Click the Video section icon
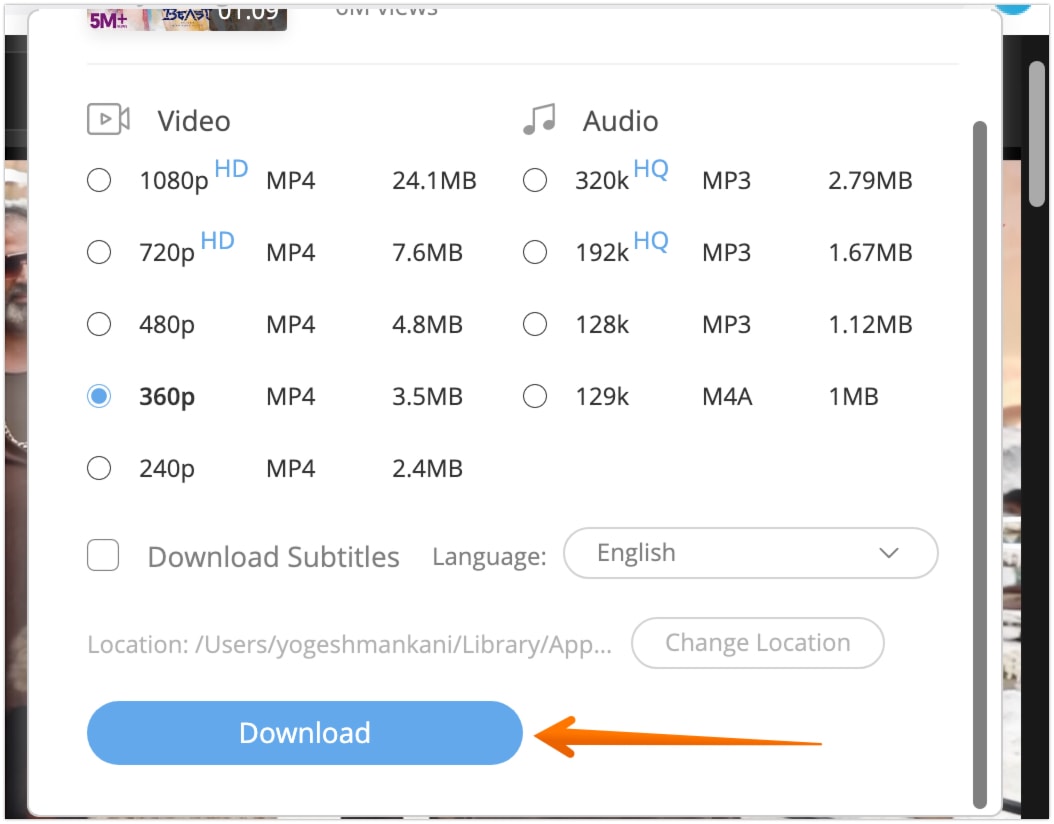 [107, 118]
